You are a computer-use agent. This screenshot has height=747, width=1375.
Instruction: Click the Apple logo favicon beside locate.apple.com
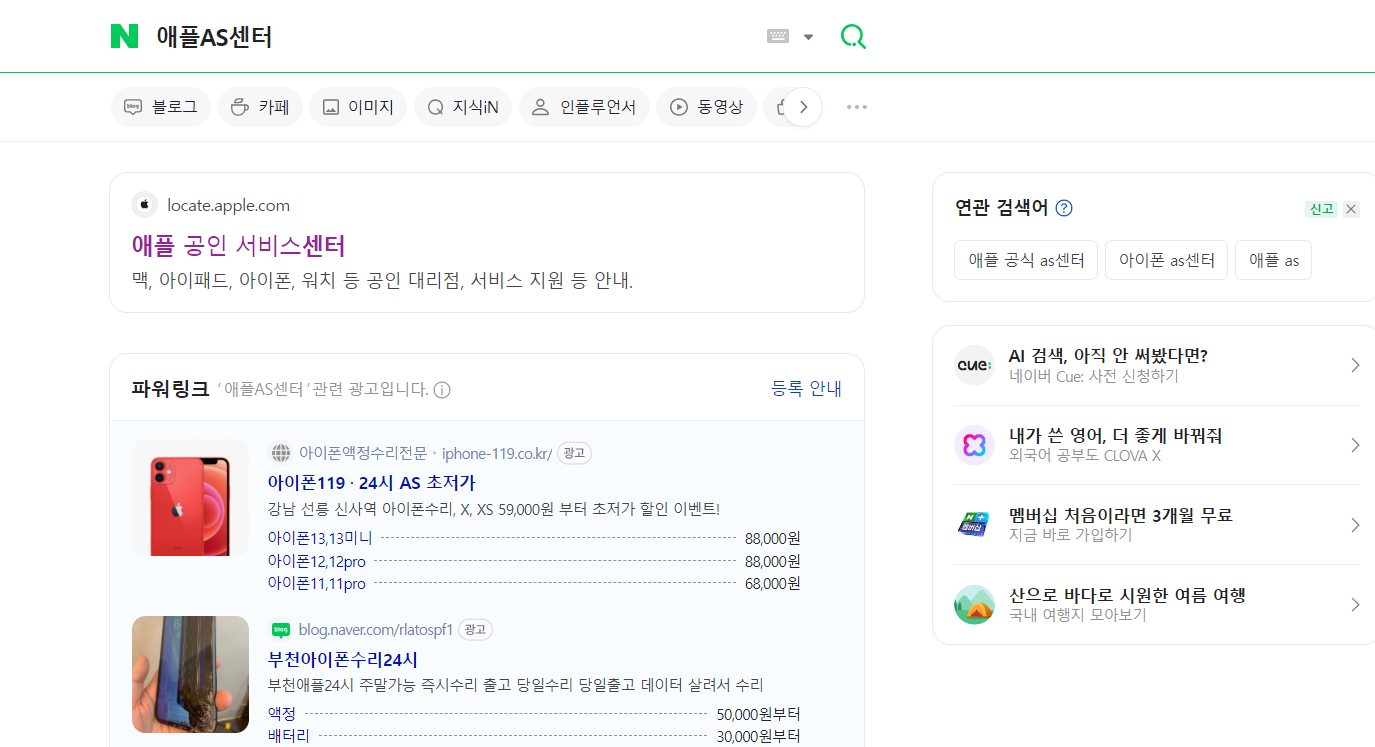tap(144, 205)
